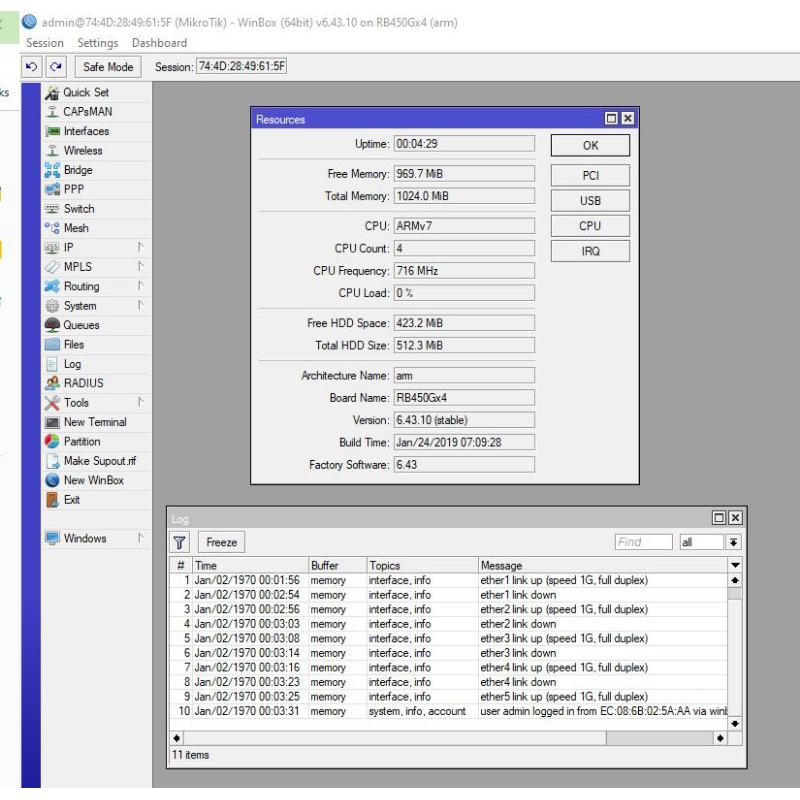Toggle the Freeze button in Log

click(x=221, y=542)
